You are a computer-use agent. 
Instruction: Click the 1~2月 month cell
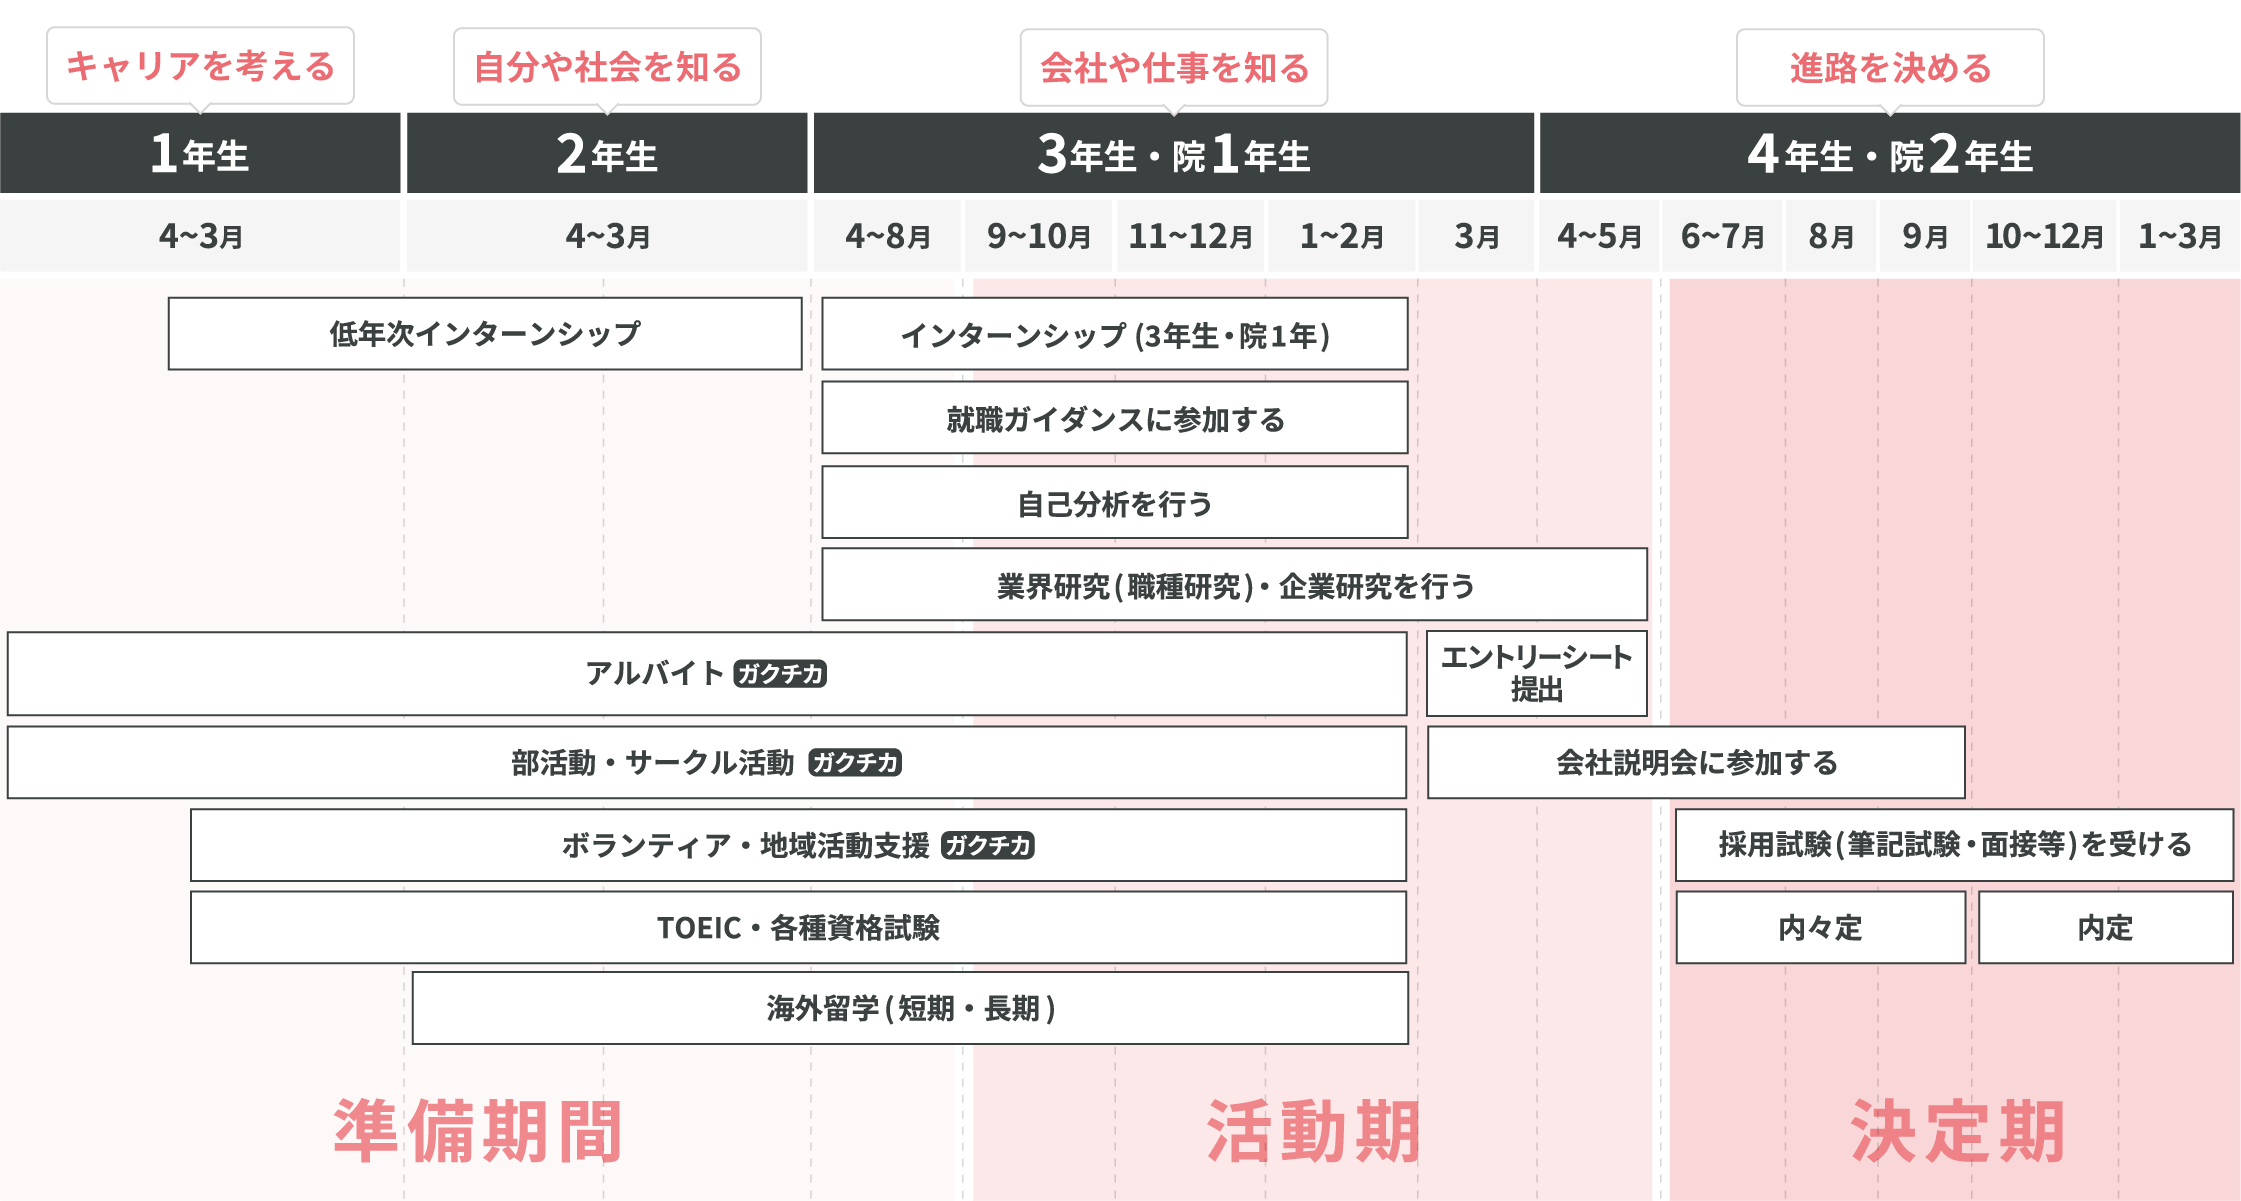(1342, 236)
